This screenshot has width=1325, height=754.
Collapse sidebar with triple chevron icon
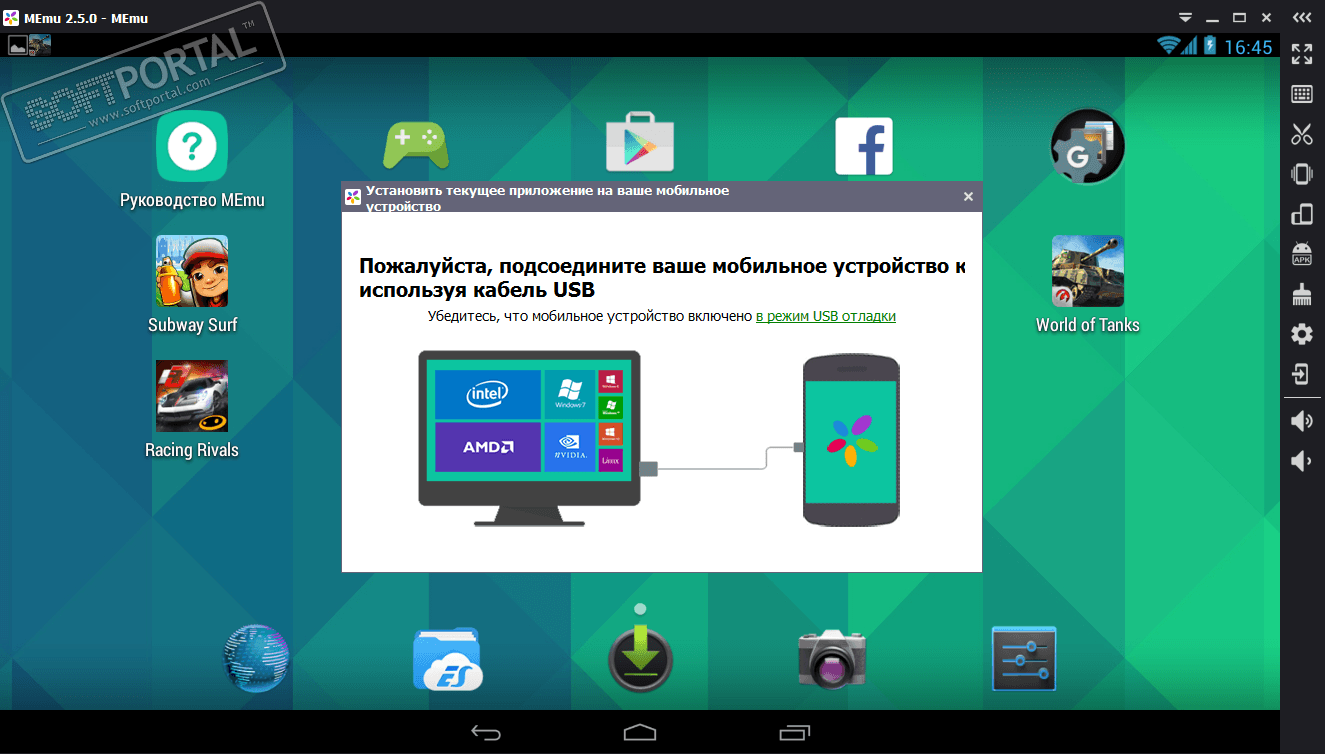point(1302,17)
